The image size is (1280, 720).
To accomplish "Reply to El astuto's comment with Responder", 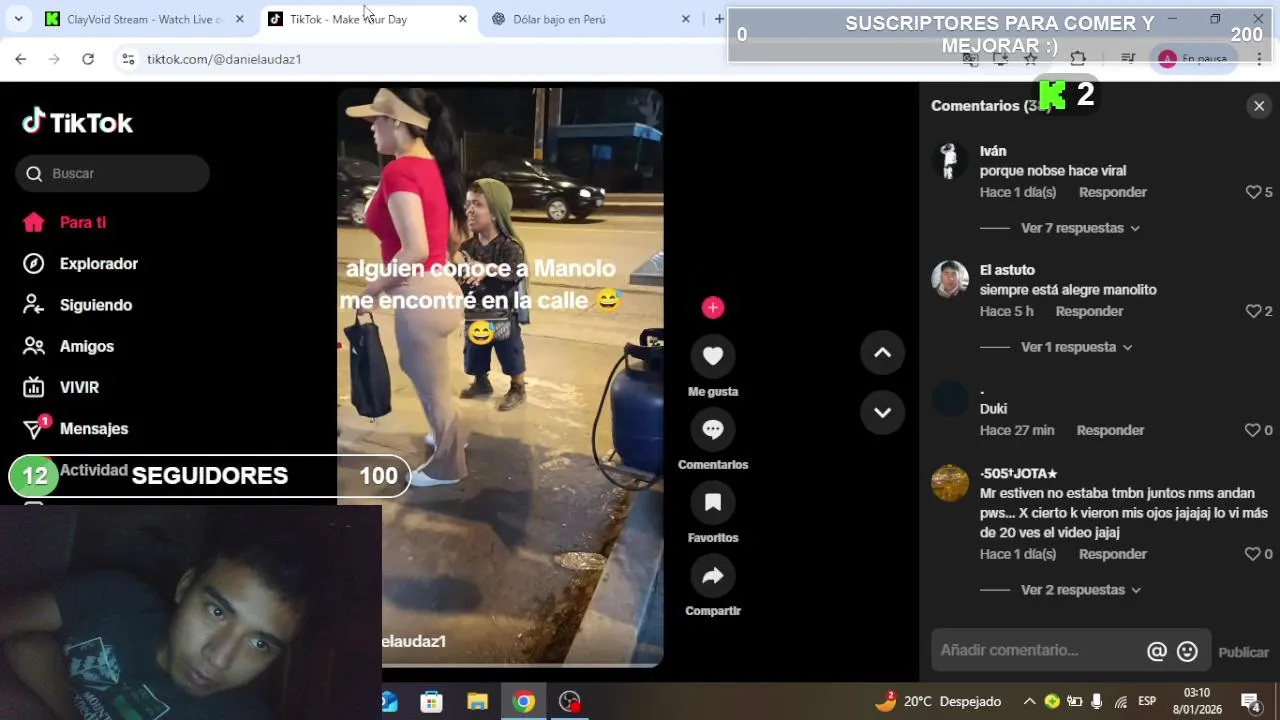I will click(1090, 311).
